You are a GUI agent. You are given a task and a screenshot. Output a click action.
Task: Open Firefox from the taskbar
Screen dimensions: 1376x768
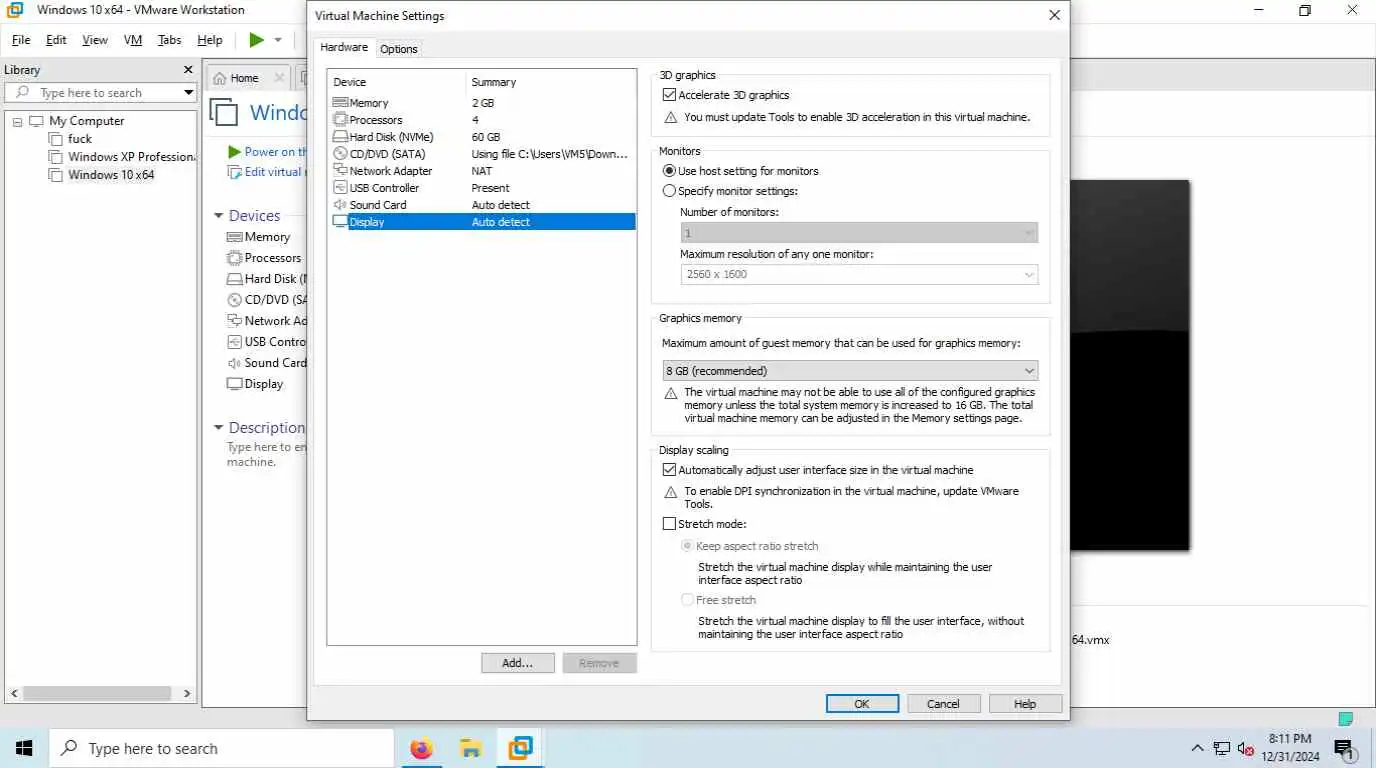(422, 748)
